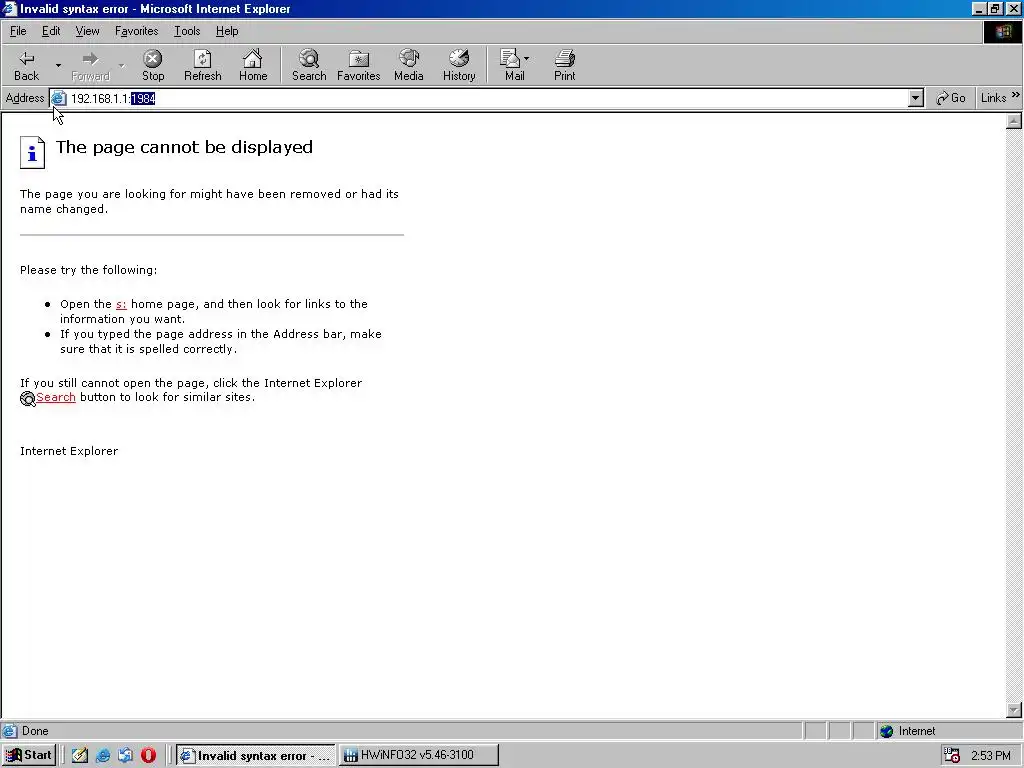Click the 2:53 PM clock
The height and width of the screenshot is (768, 1024).
coord(991,756)
